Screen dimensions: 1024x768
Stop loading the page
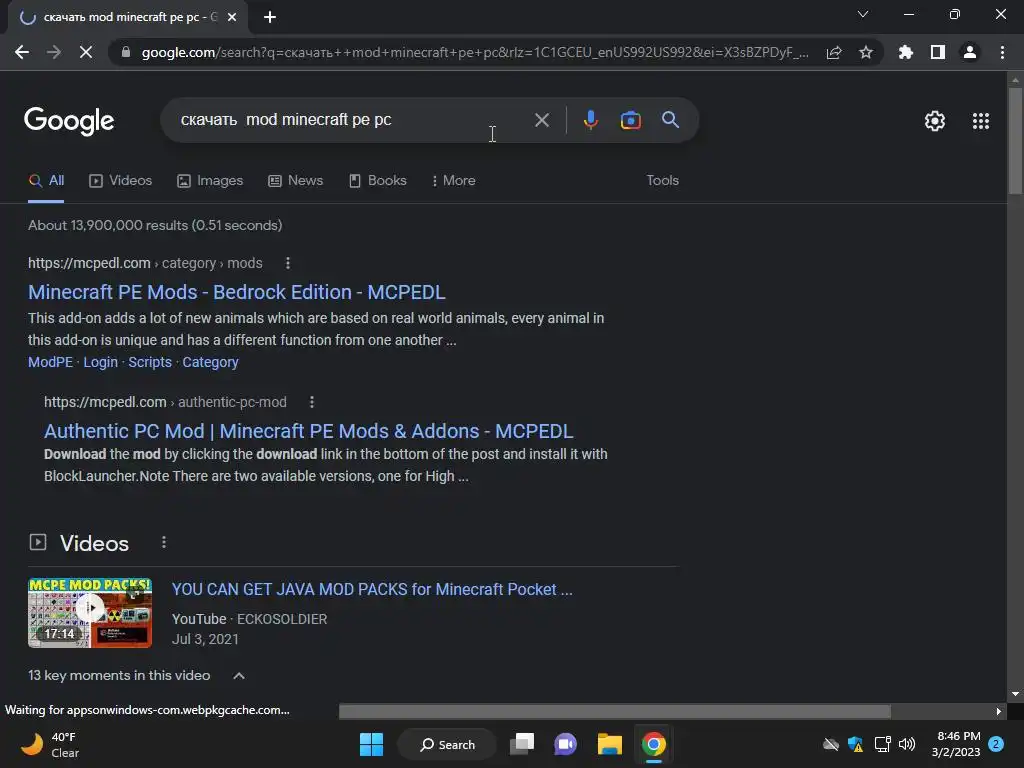[x=86, y=52]
